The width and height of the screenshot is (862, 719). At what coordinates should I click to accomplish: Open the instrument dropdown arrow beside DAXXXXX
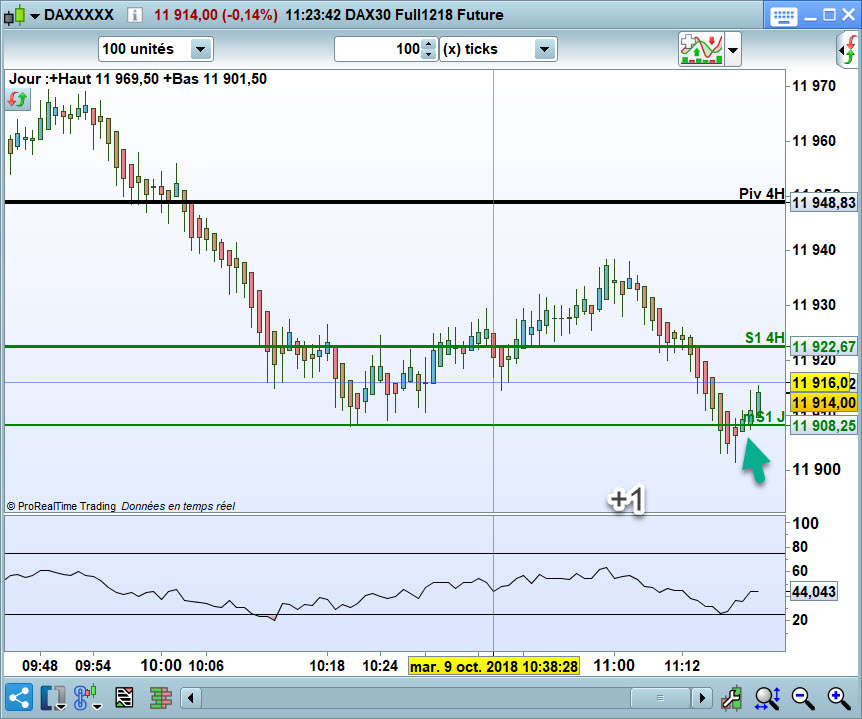[35, 16]
